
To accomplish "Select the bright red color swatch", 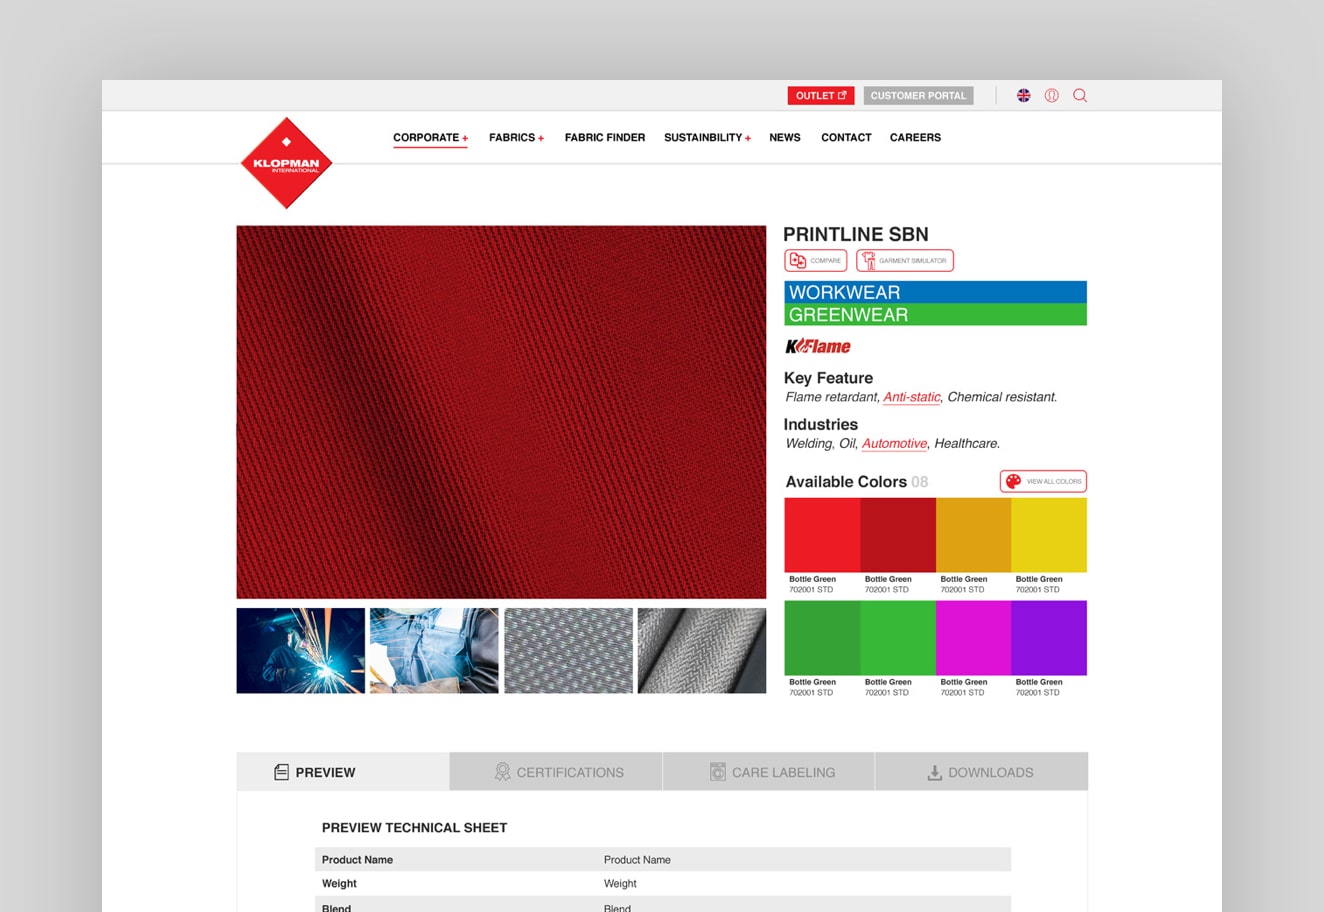I will (822, 535).
